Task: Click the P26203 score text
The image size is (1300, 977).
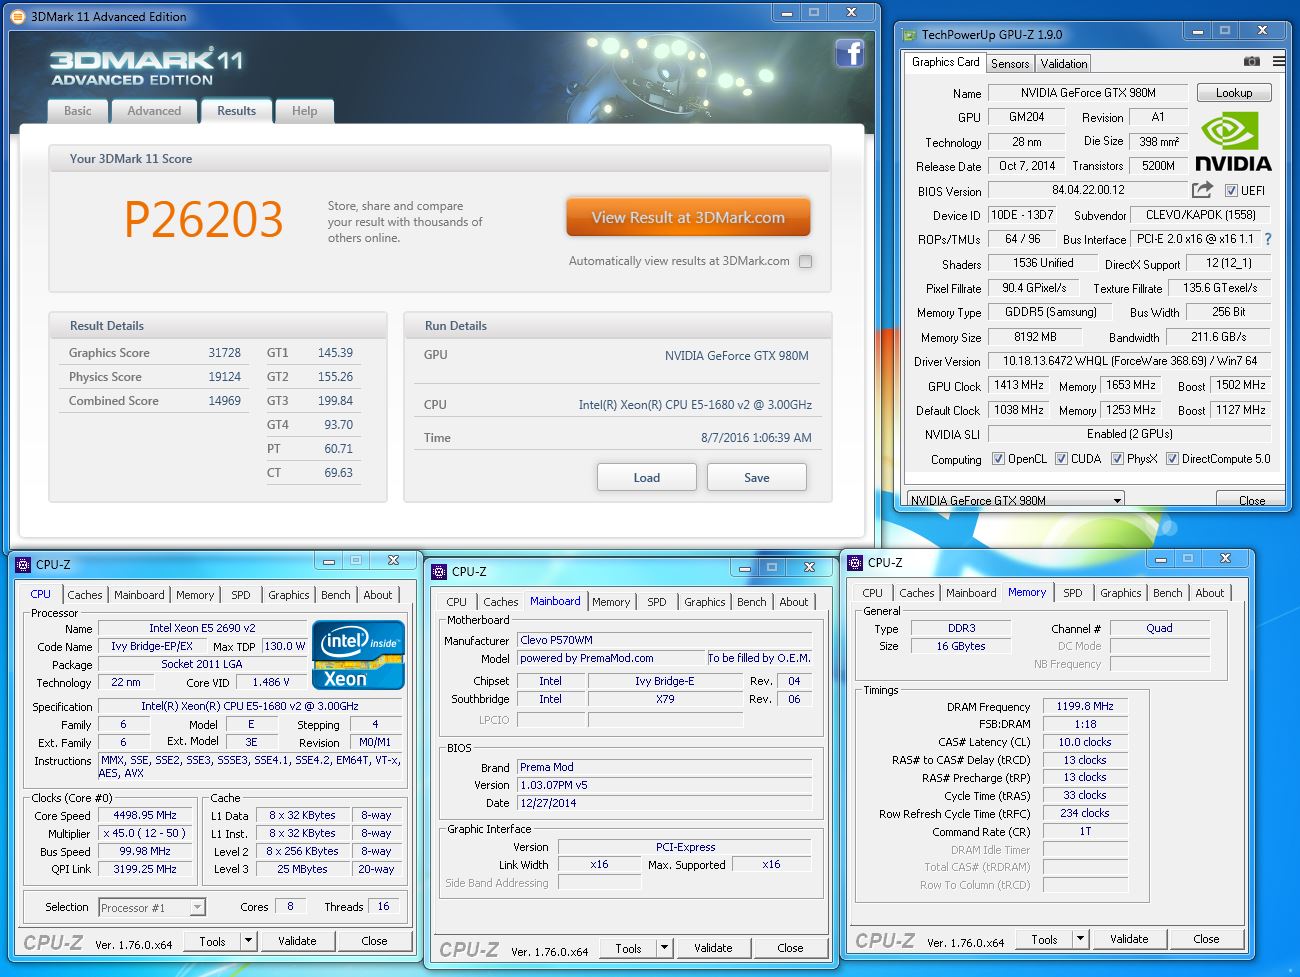Action: point(204,219)
